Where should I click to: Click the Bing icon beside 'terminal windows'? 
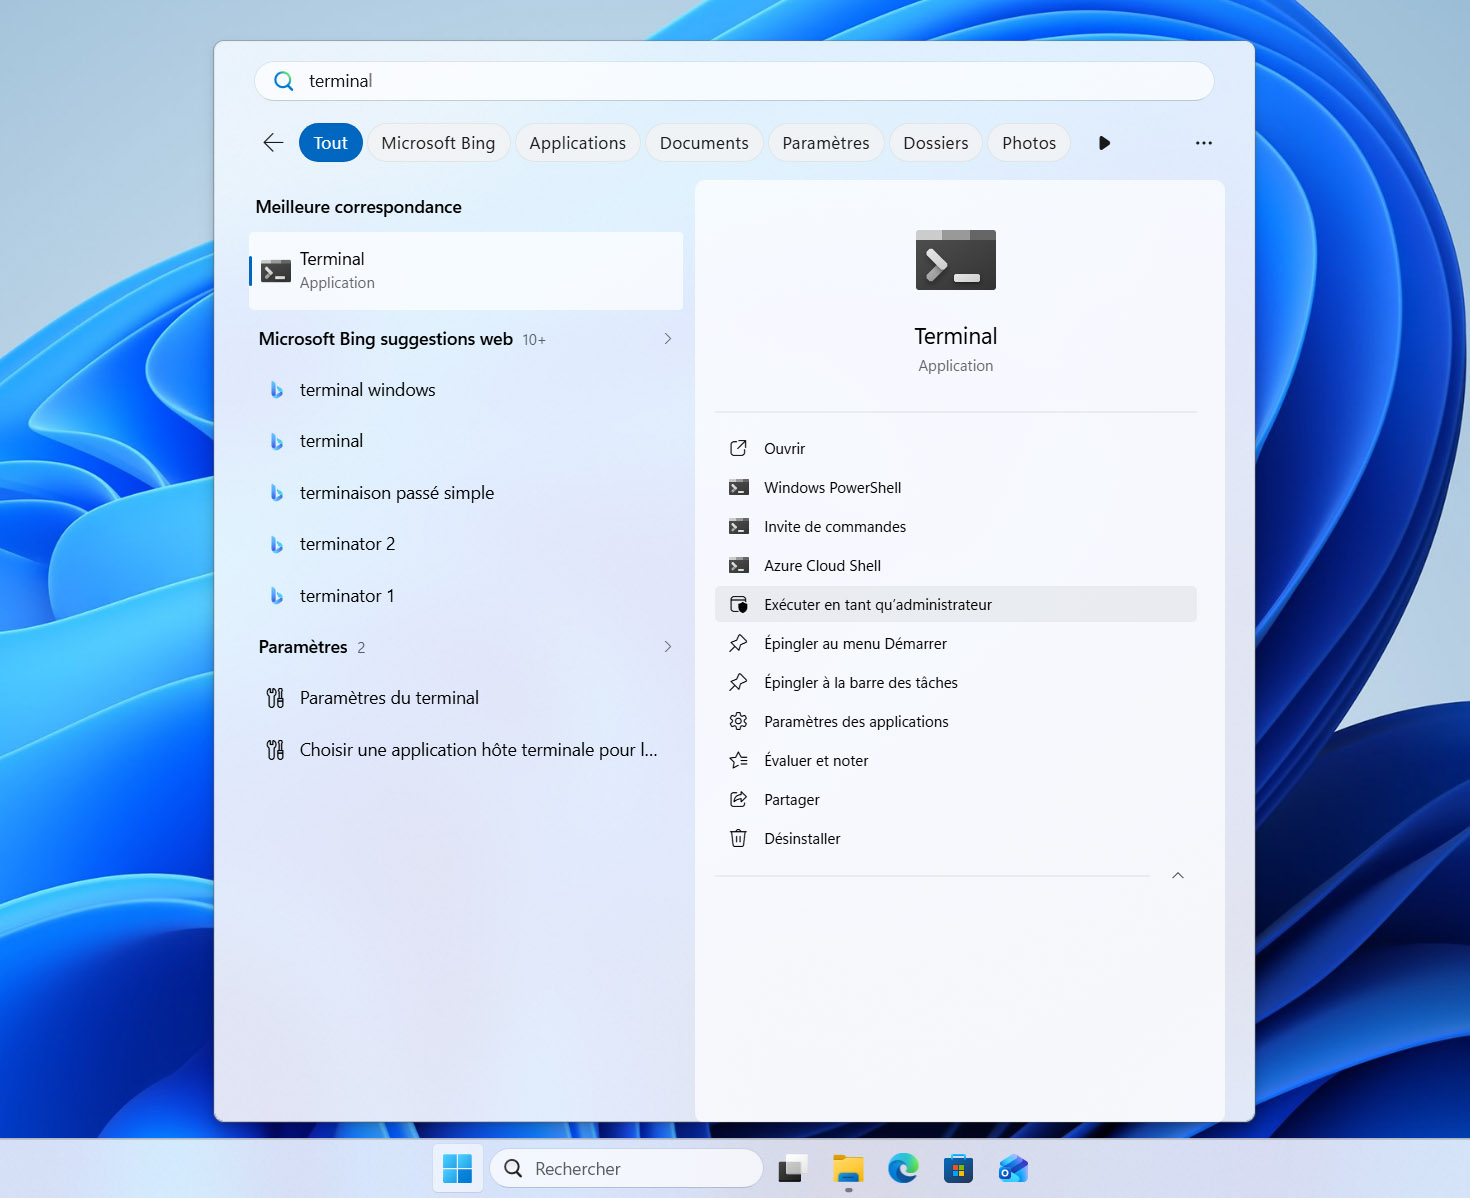277,390
